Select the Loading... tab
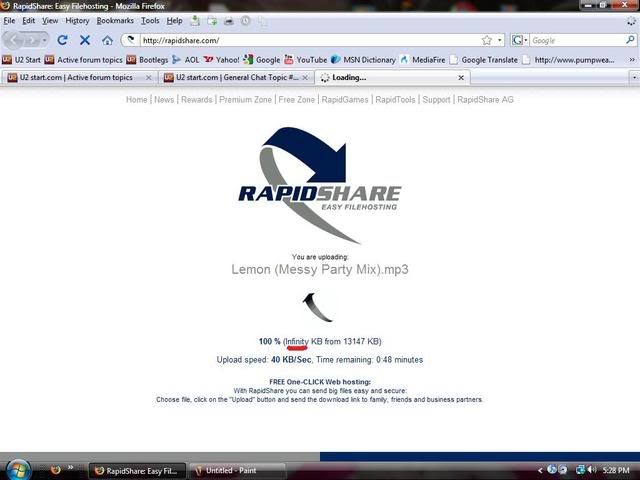This screenshot has height=480, width=640. 392,77
